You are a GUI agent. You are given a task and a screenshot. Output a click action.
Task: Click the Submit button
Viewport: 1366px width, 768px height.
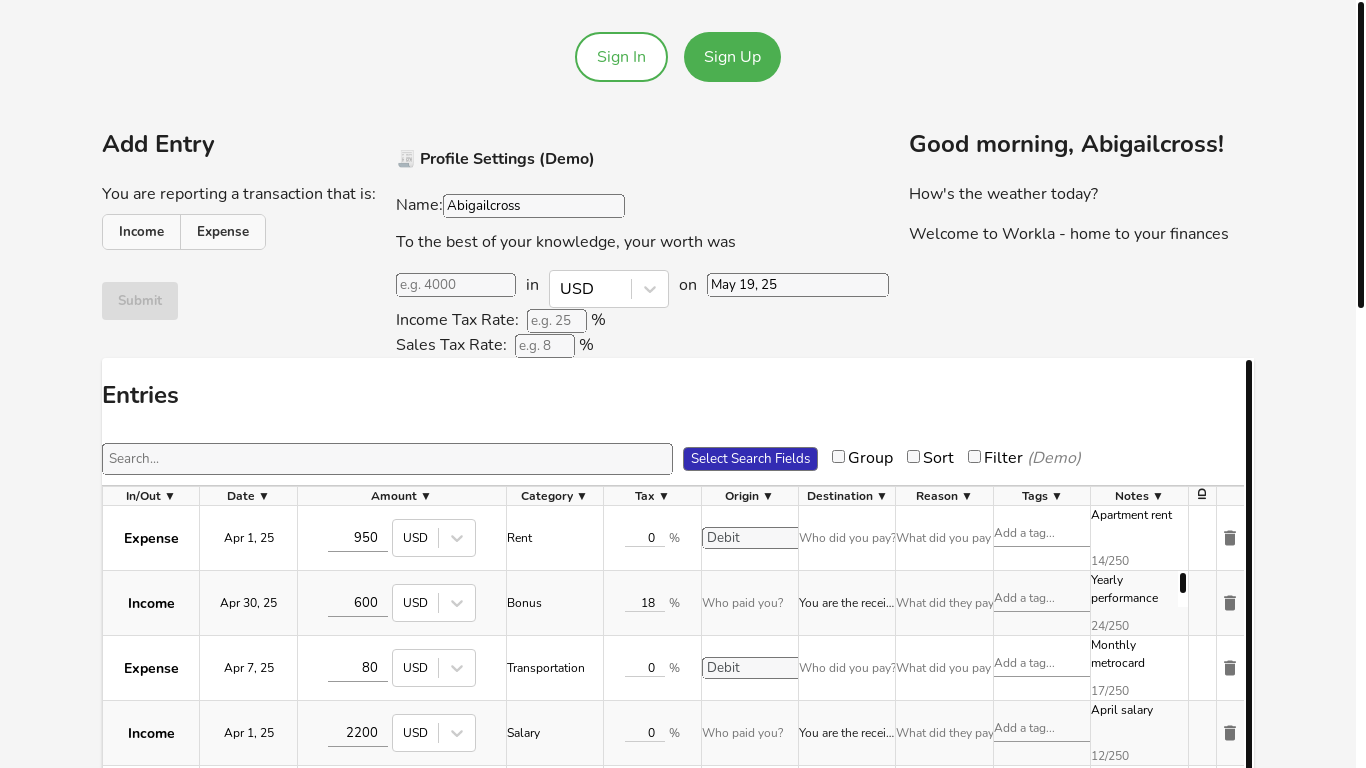pos(140,301)
